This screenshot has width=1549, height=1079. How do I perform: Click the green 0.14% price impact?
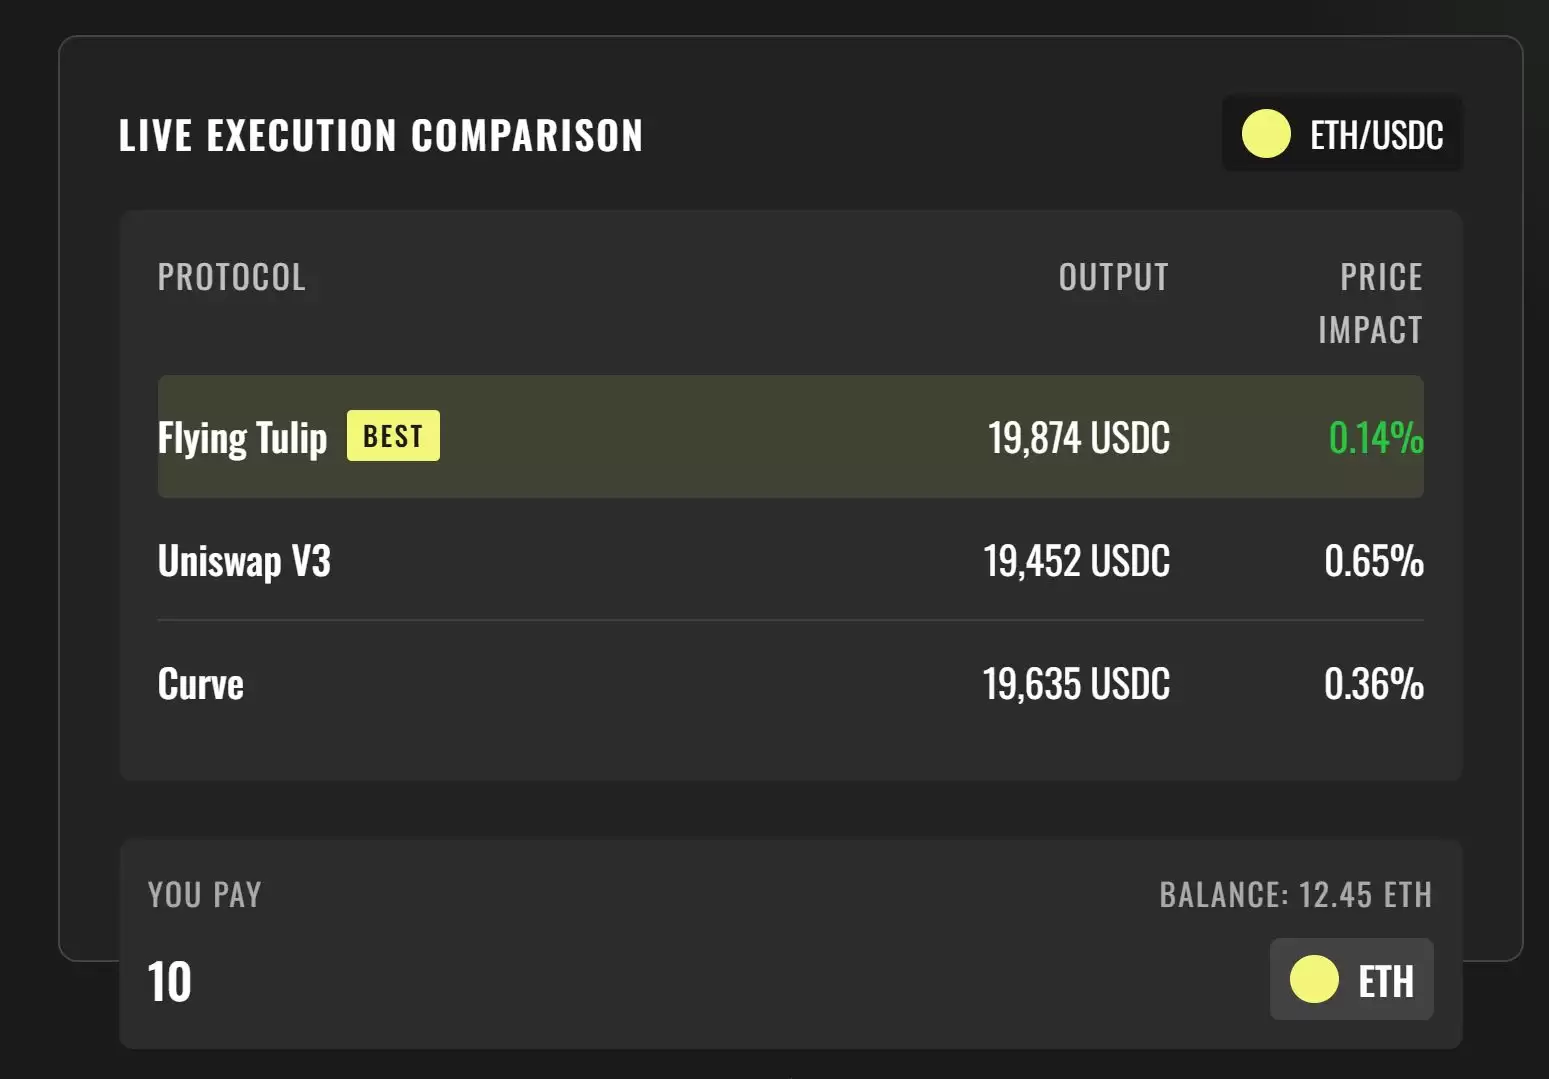point(1376,438)
